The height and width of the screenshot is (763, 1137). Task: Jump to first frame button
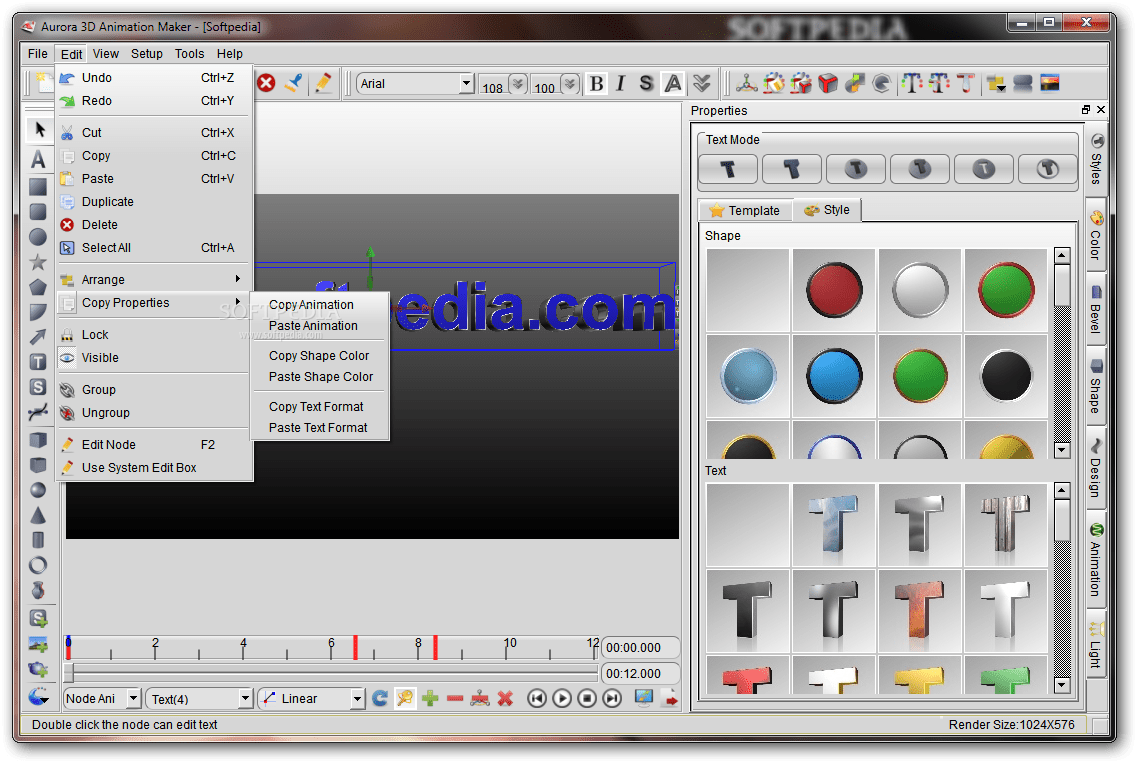(537, 698)
